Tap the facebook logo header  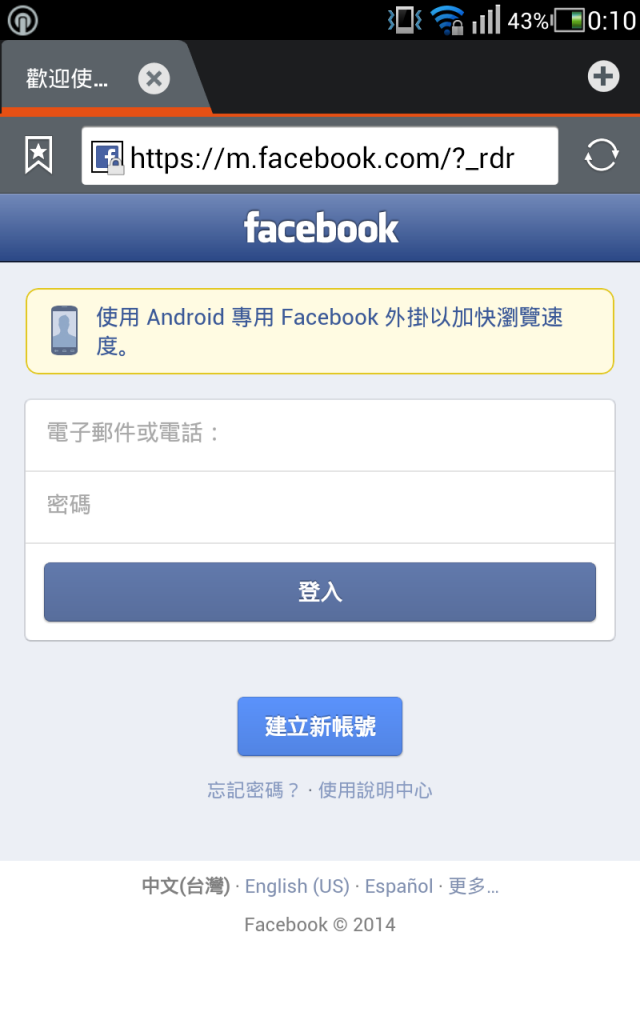[x=321, y=228]
